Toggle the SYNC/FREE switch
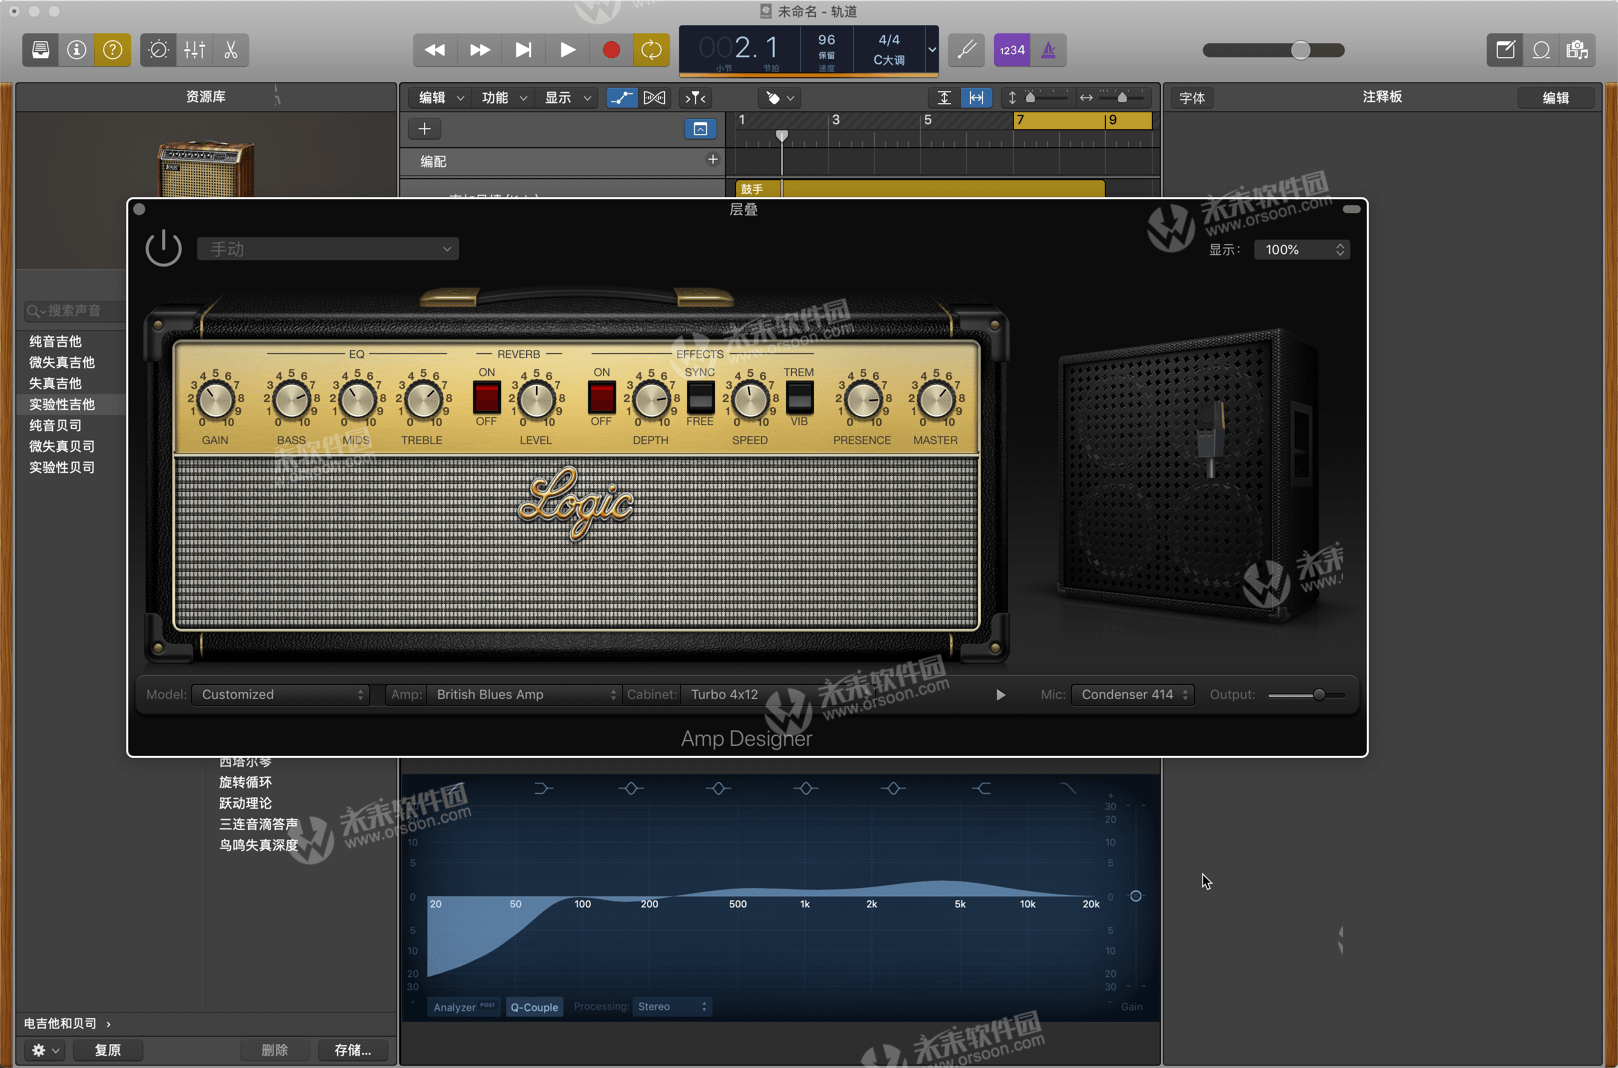 click(x=700, y=398)
